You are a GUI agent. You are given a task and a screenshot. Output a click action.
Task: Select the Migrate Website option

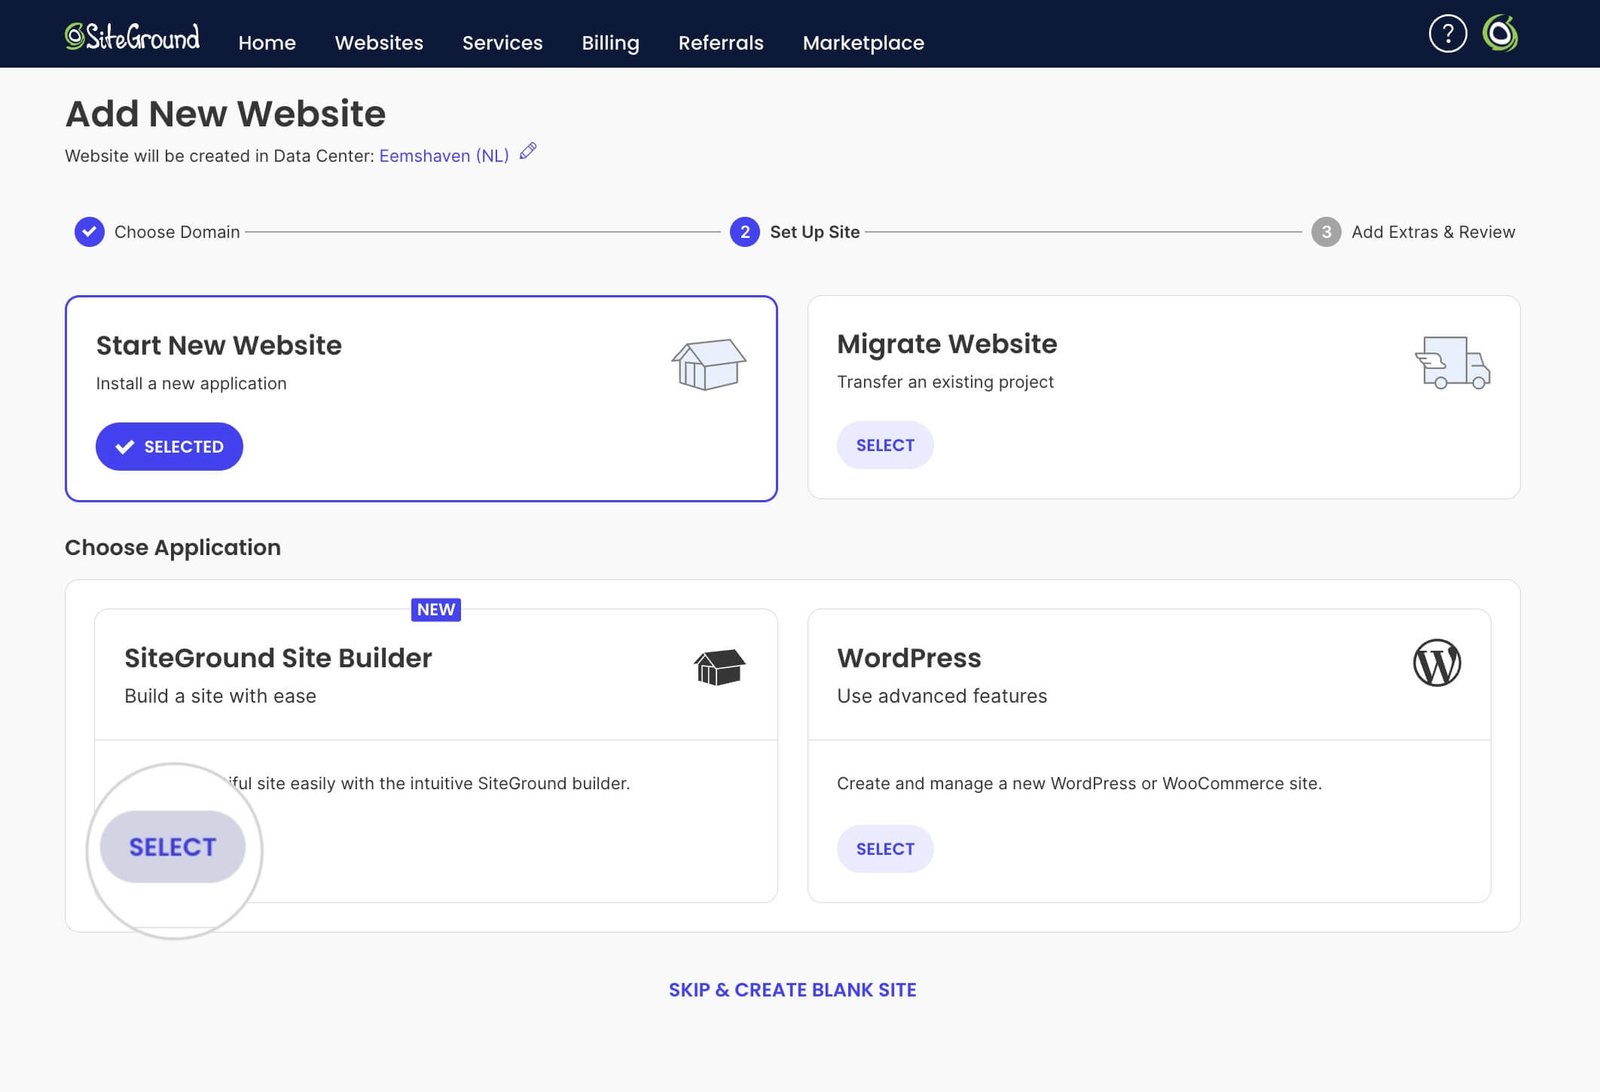[885, 445]
